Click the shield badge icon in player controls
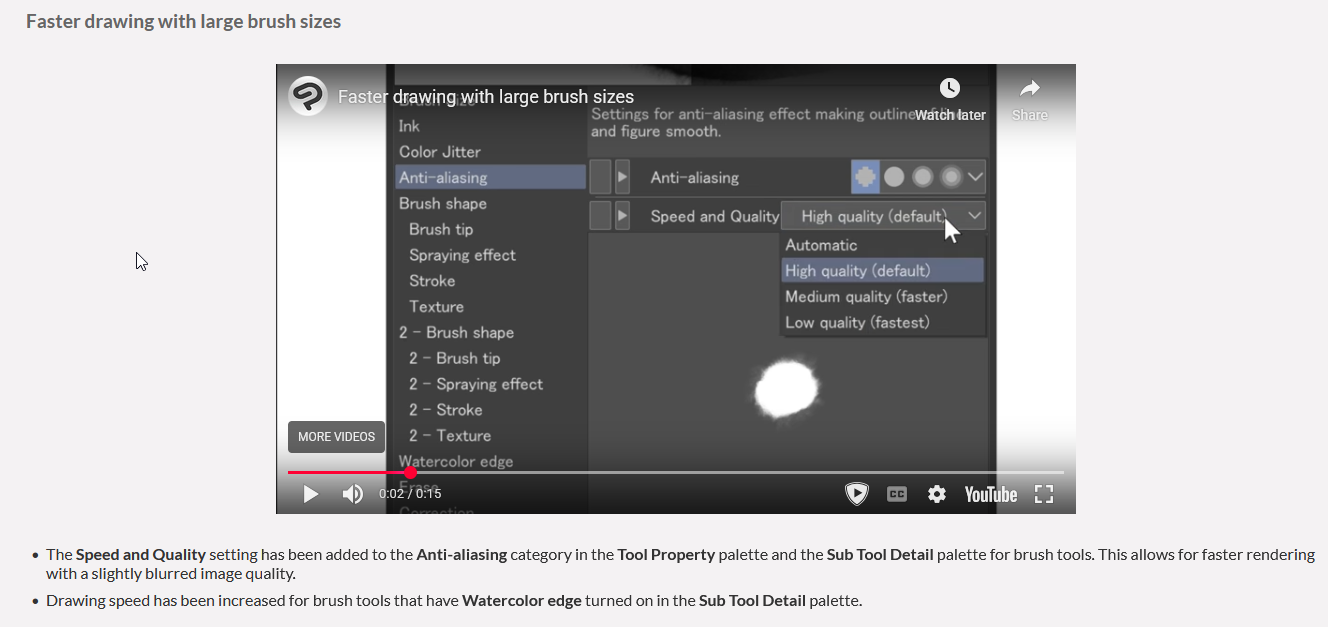This screenshot has height=627, width=1328. [x=857, y=494]
